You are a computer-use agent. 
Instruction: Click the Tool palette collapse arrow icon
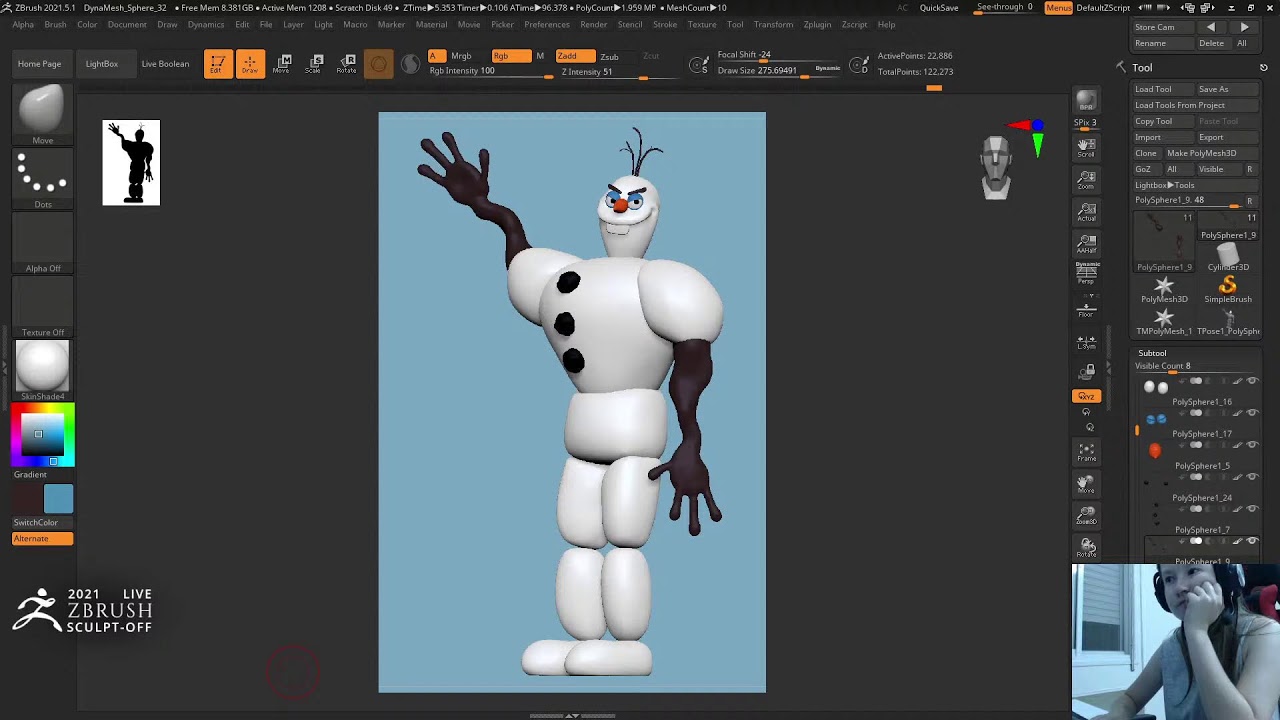[x=1121, y=67]
